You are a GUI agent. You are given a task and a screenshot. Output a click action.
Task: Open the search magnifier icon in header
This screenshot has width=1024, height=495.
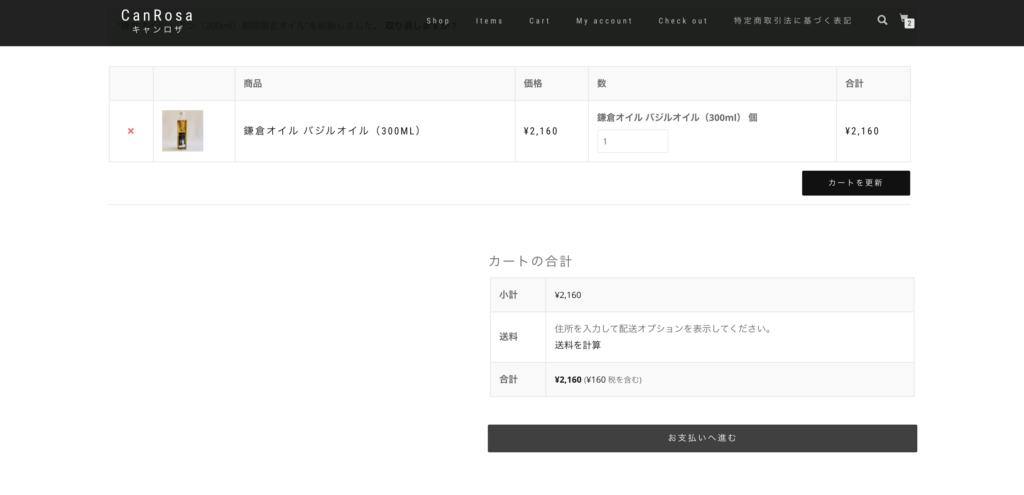coord(882,20)
